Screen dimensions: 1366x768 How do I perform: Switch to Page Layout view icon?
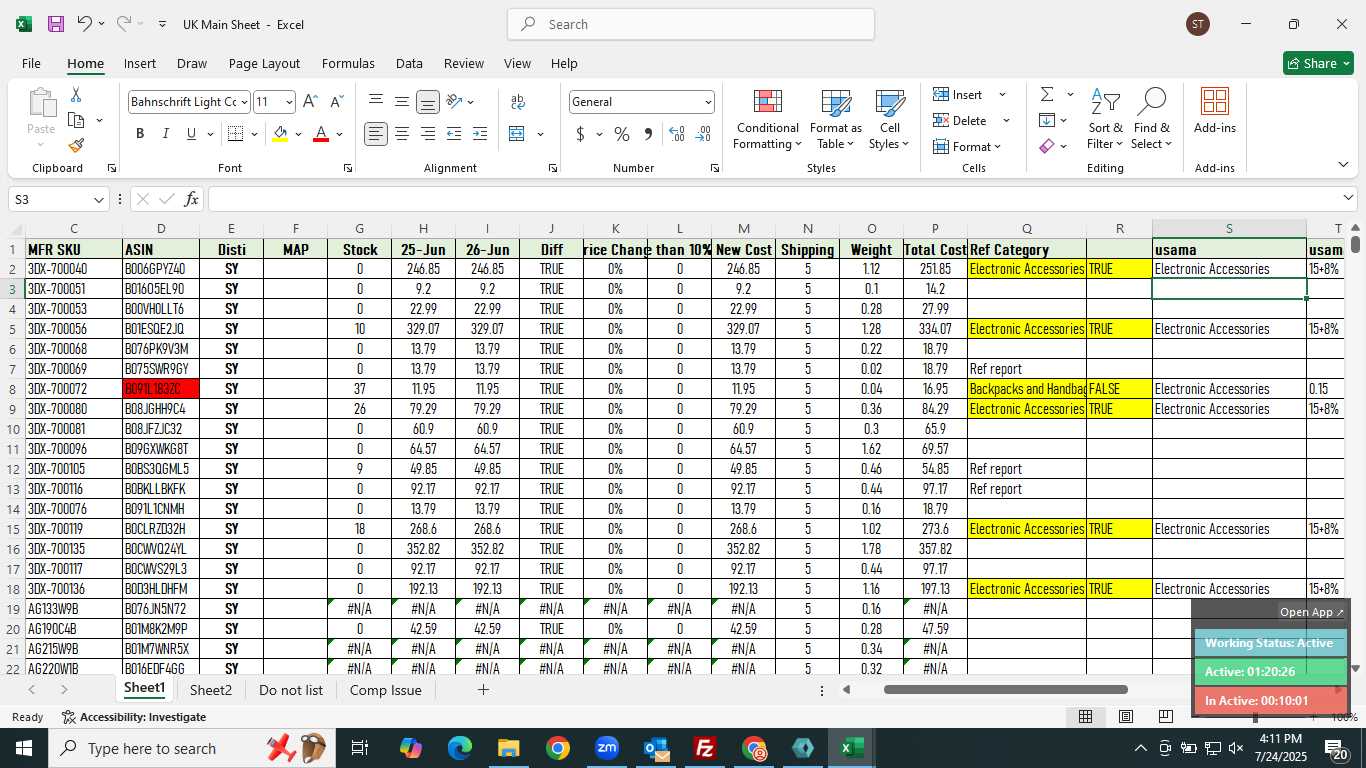pos(1125,716)
